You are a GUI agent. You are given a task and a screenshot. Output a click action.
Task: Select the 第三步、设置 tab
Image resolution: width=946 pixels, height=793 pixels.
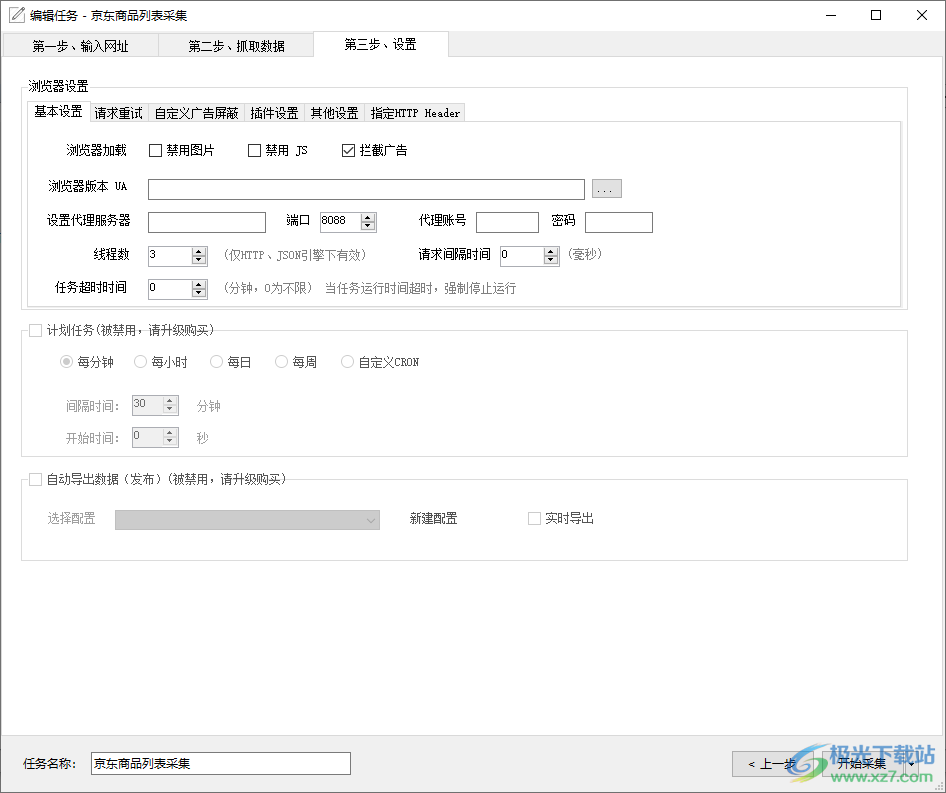(381, 44)
